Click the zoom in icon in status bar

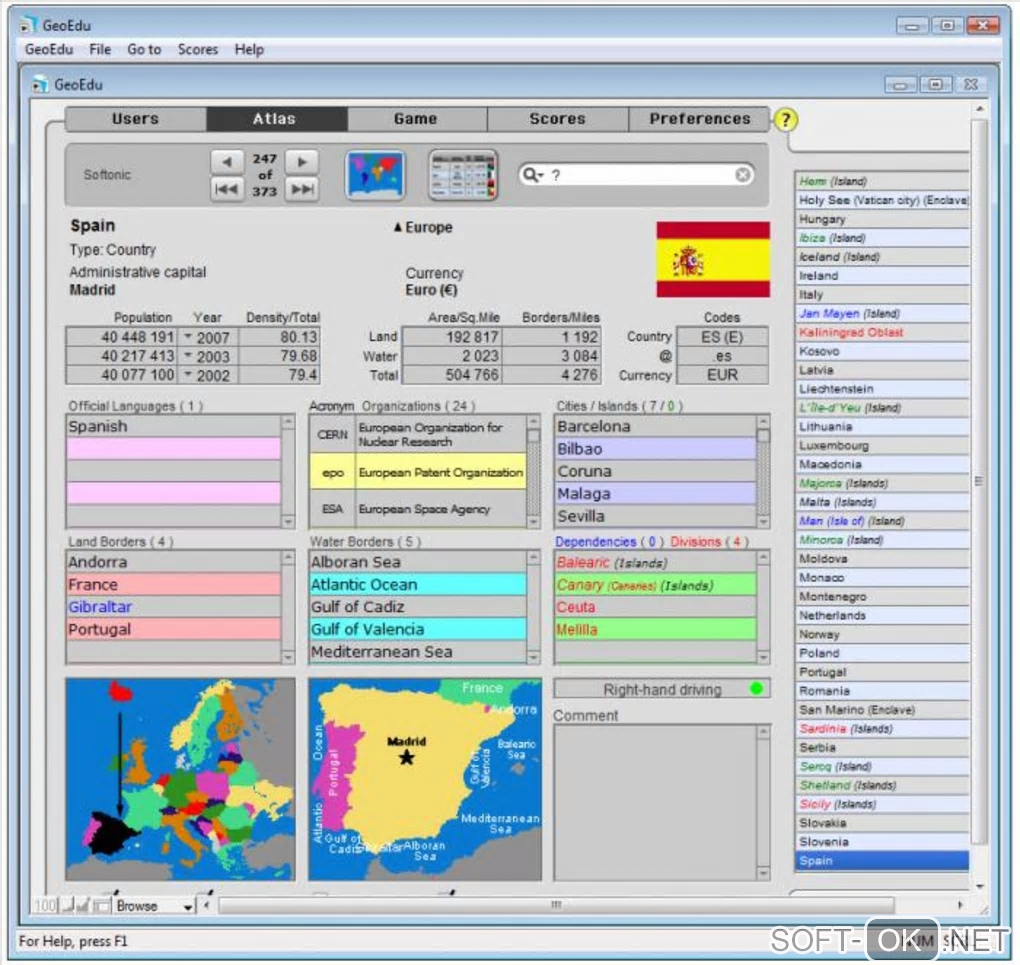tap(83, 905)
